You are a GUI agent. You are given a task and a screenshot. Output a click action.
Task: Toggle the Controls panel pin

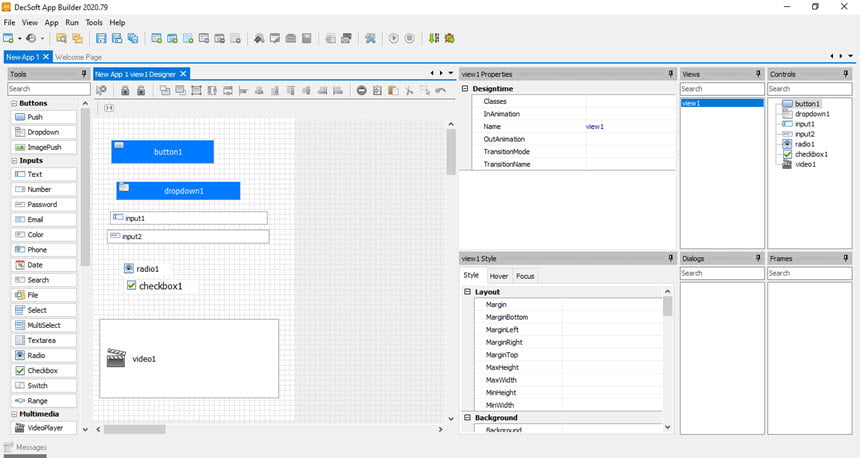pos(846,73)
